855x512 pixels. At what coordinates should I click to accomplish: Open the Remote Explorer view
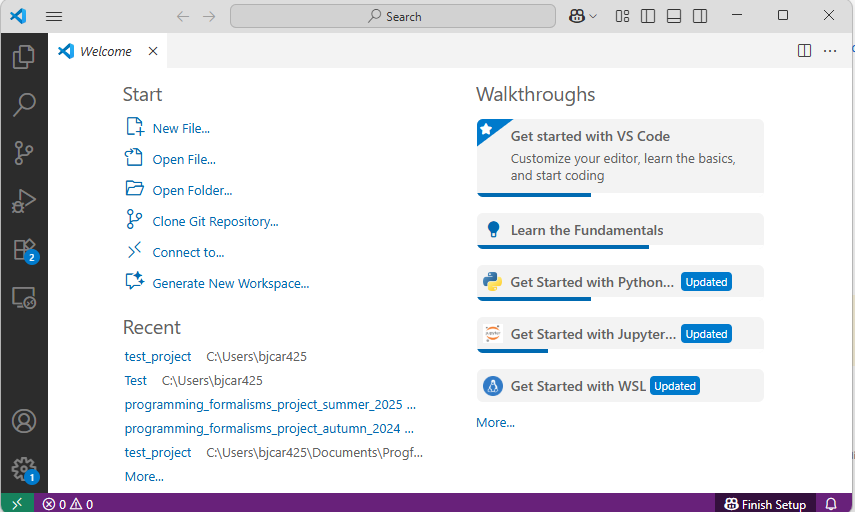[x=24, y=298]
